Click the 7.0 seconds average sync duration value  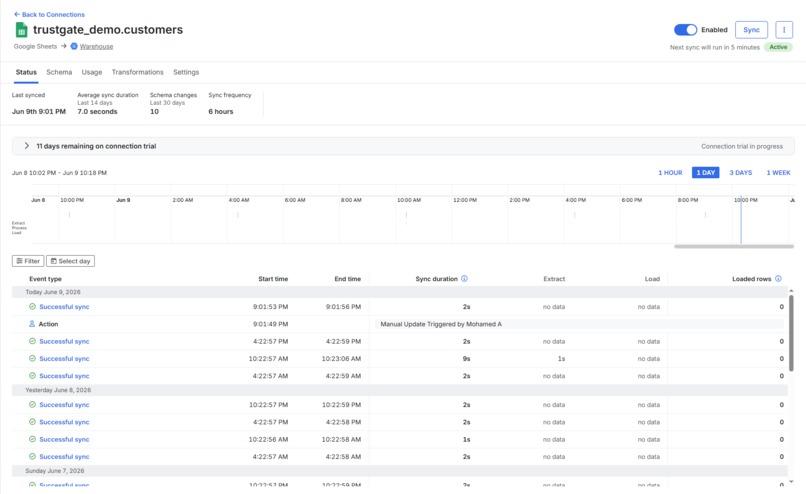click(97, 112)
